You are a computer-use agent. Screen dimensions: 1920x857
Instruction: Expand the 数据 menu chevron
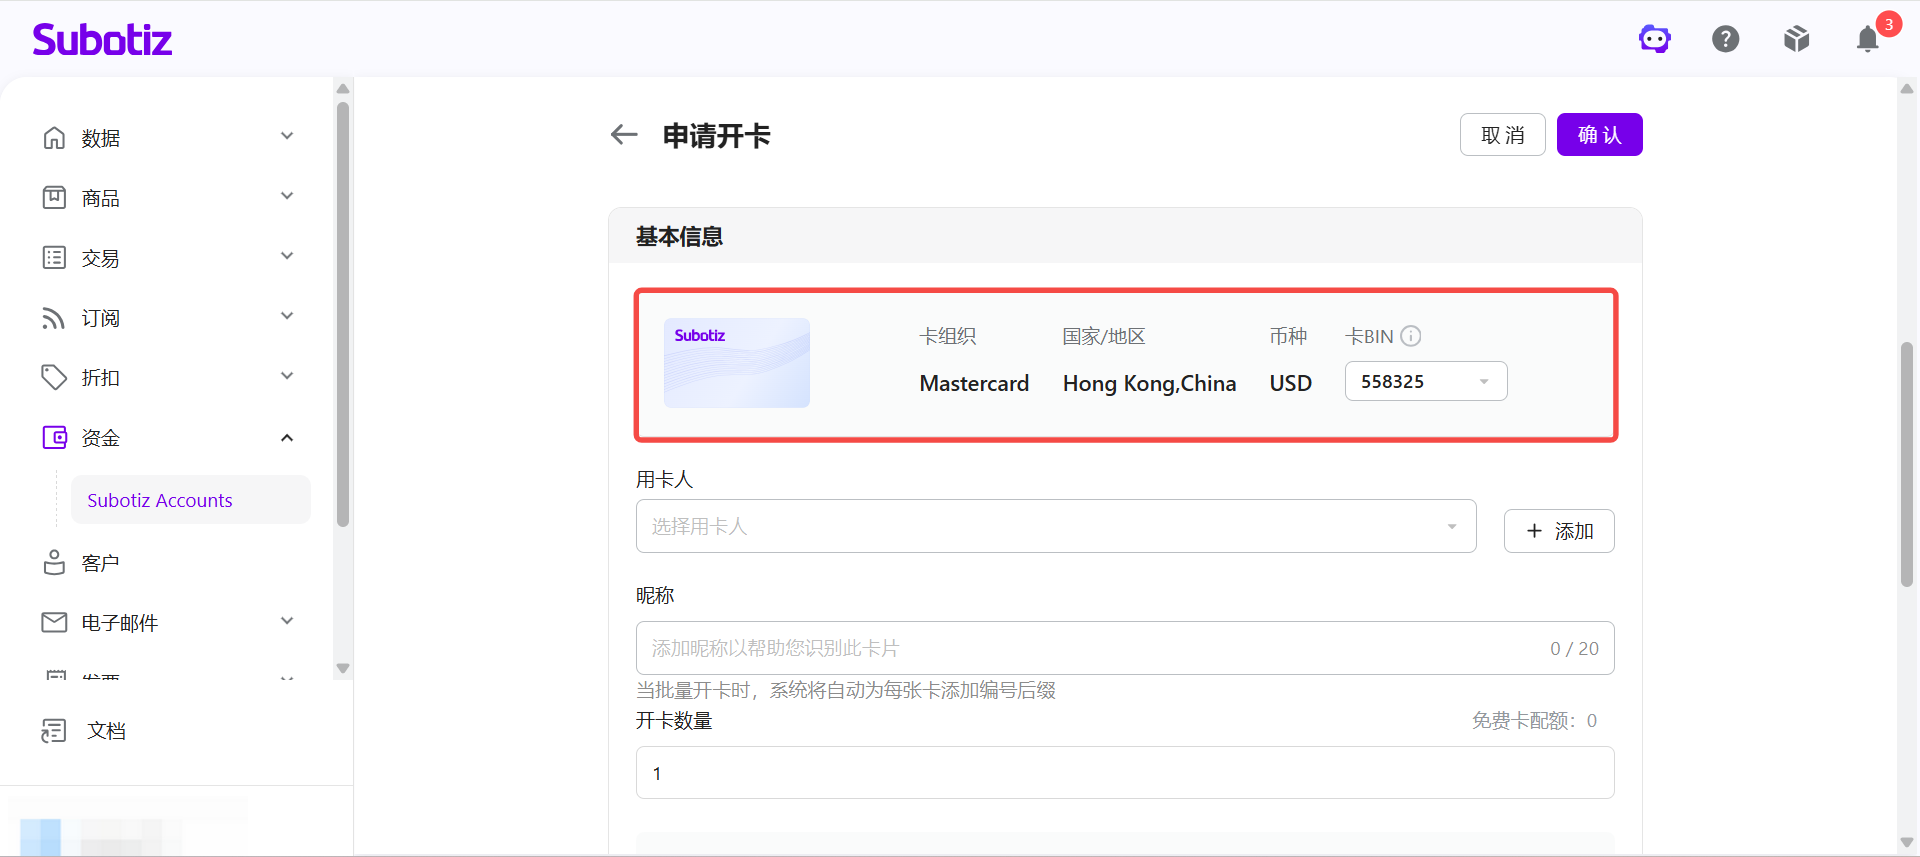pyautogui.click(x=287, y=136)
